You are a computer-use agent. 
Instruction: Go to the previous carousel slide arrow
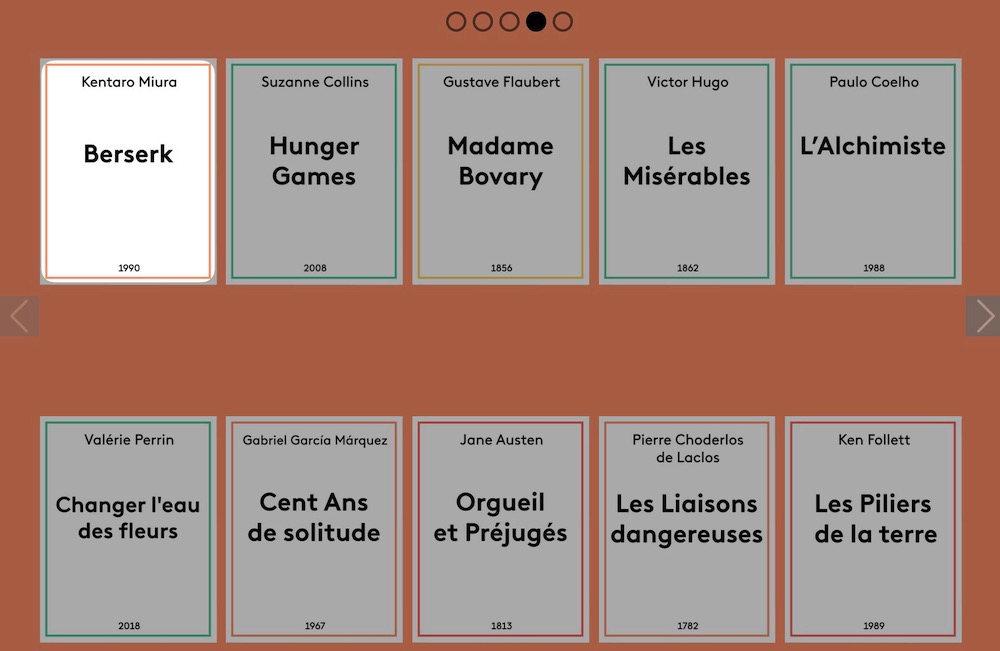[x=18, y=316]
